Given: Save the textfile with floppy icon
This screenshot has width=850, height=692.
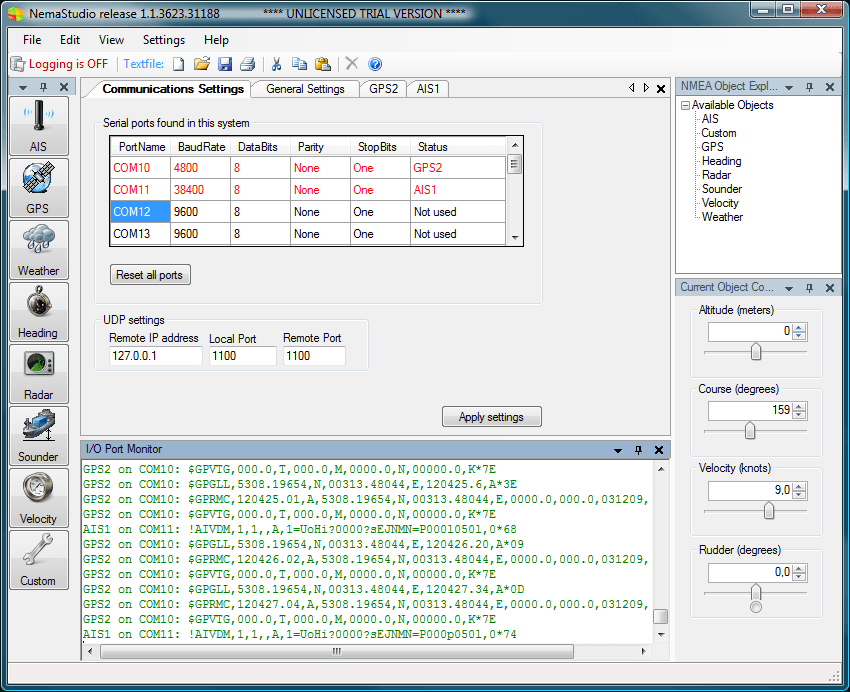Looking at the screenshot, I should pos(225,64).
